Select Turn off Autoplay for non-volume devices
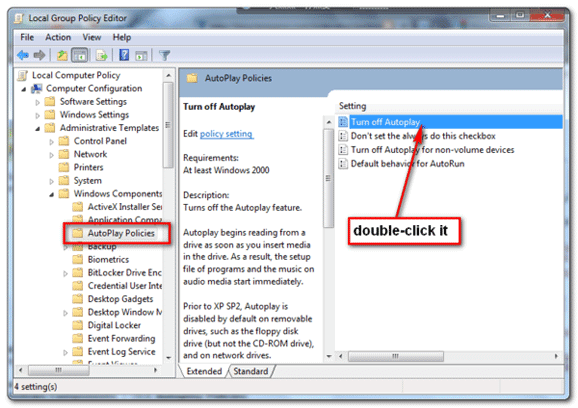This screenshot has height=408, width=578. pyautogui.click(x=432, y=150)
